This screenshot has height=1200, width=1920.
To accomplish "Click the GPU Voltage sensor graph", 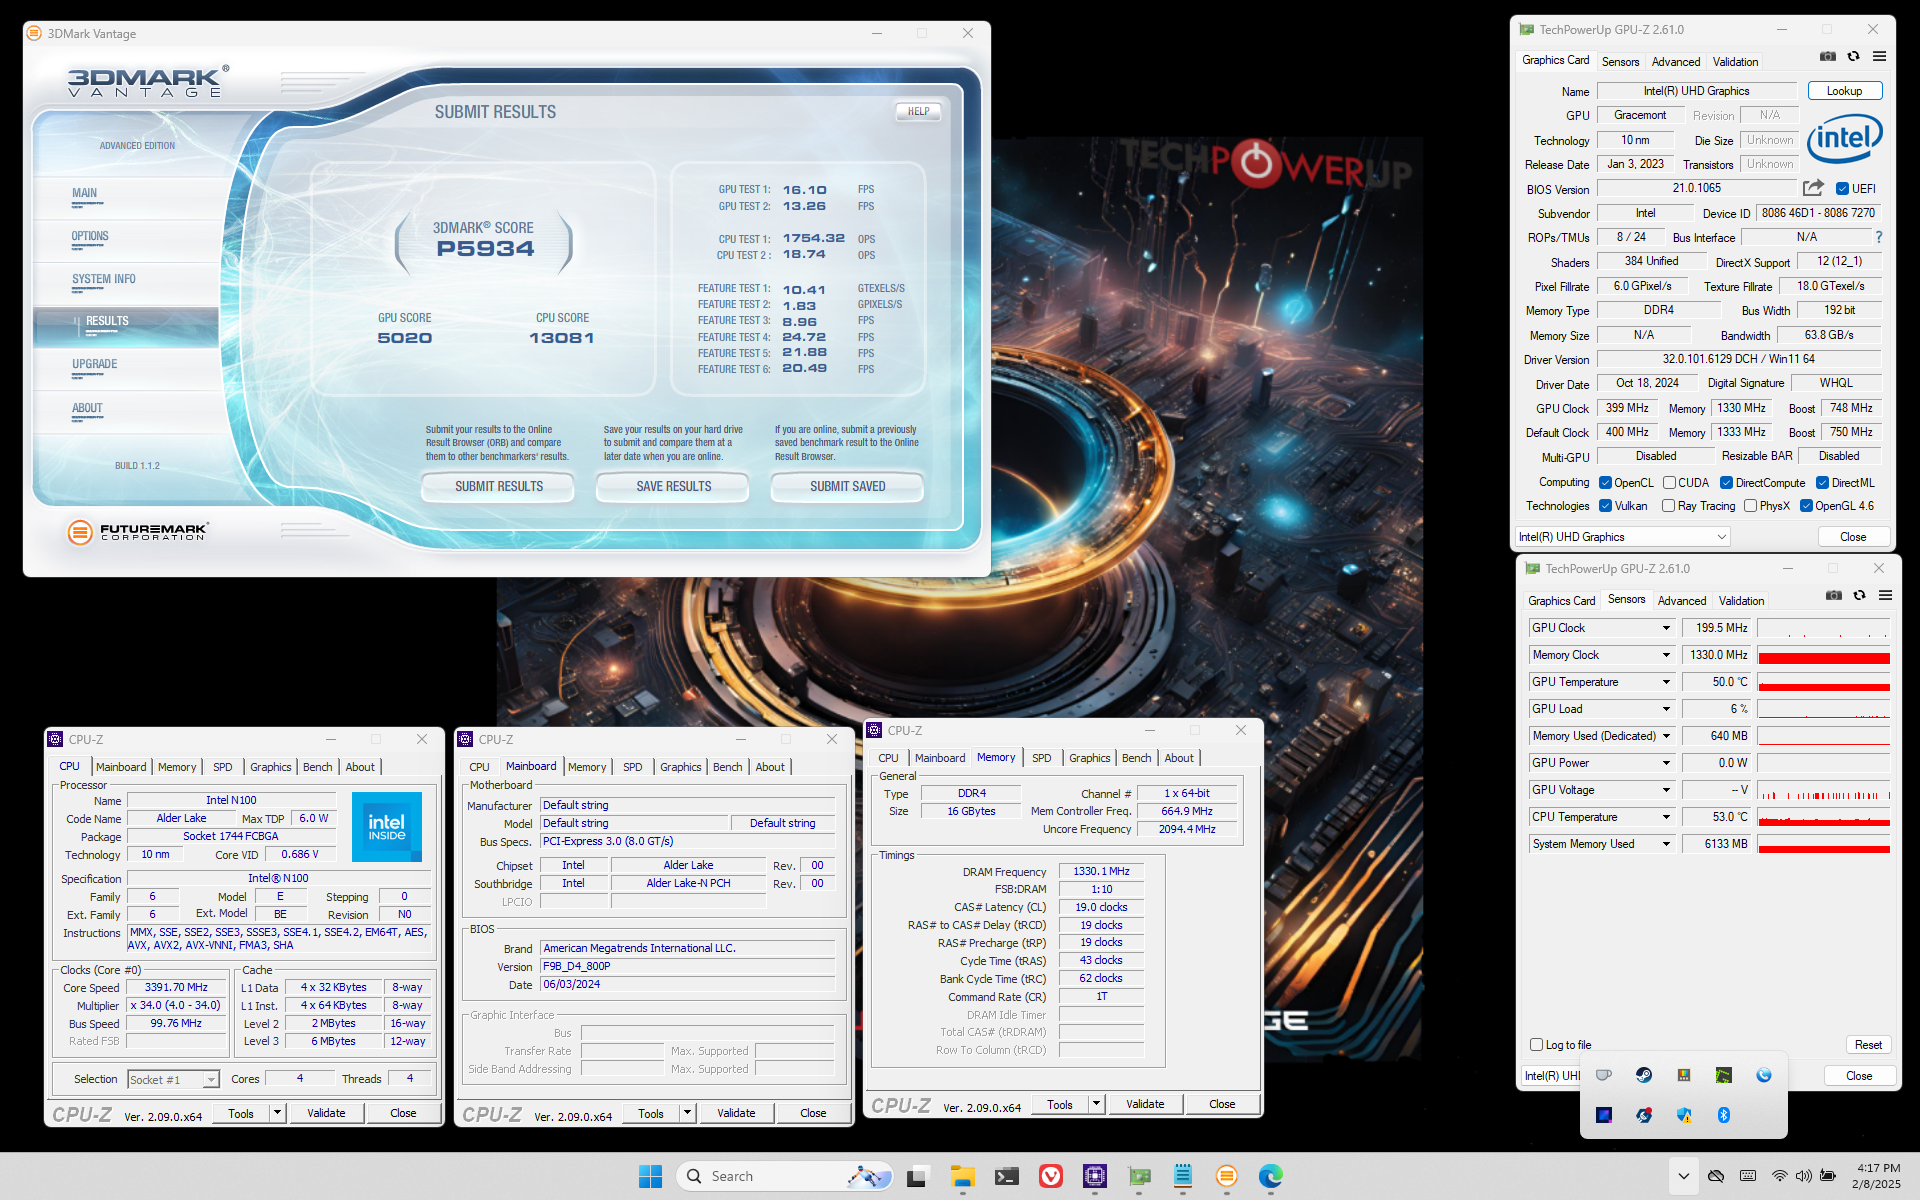I will click(1823, 790).
